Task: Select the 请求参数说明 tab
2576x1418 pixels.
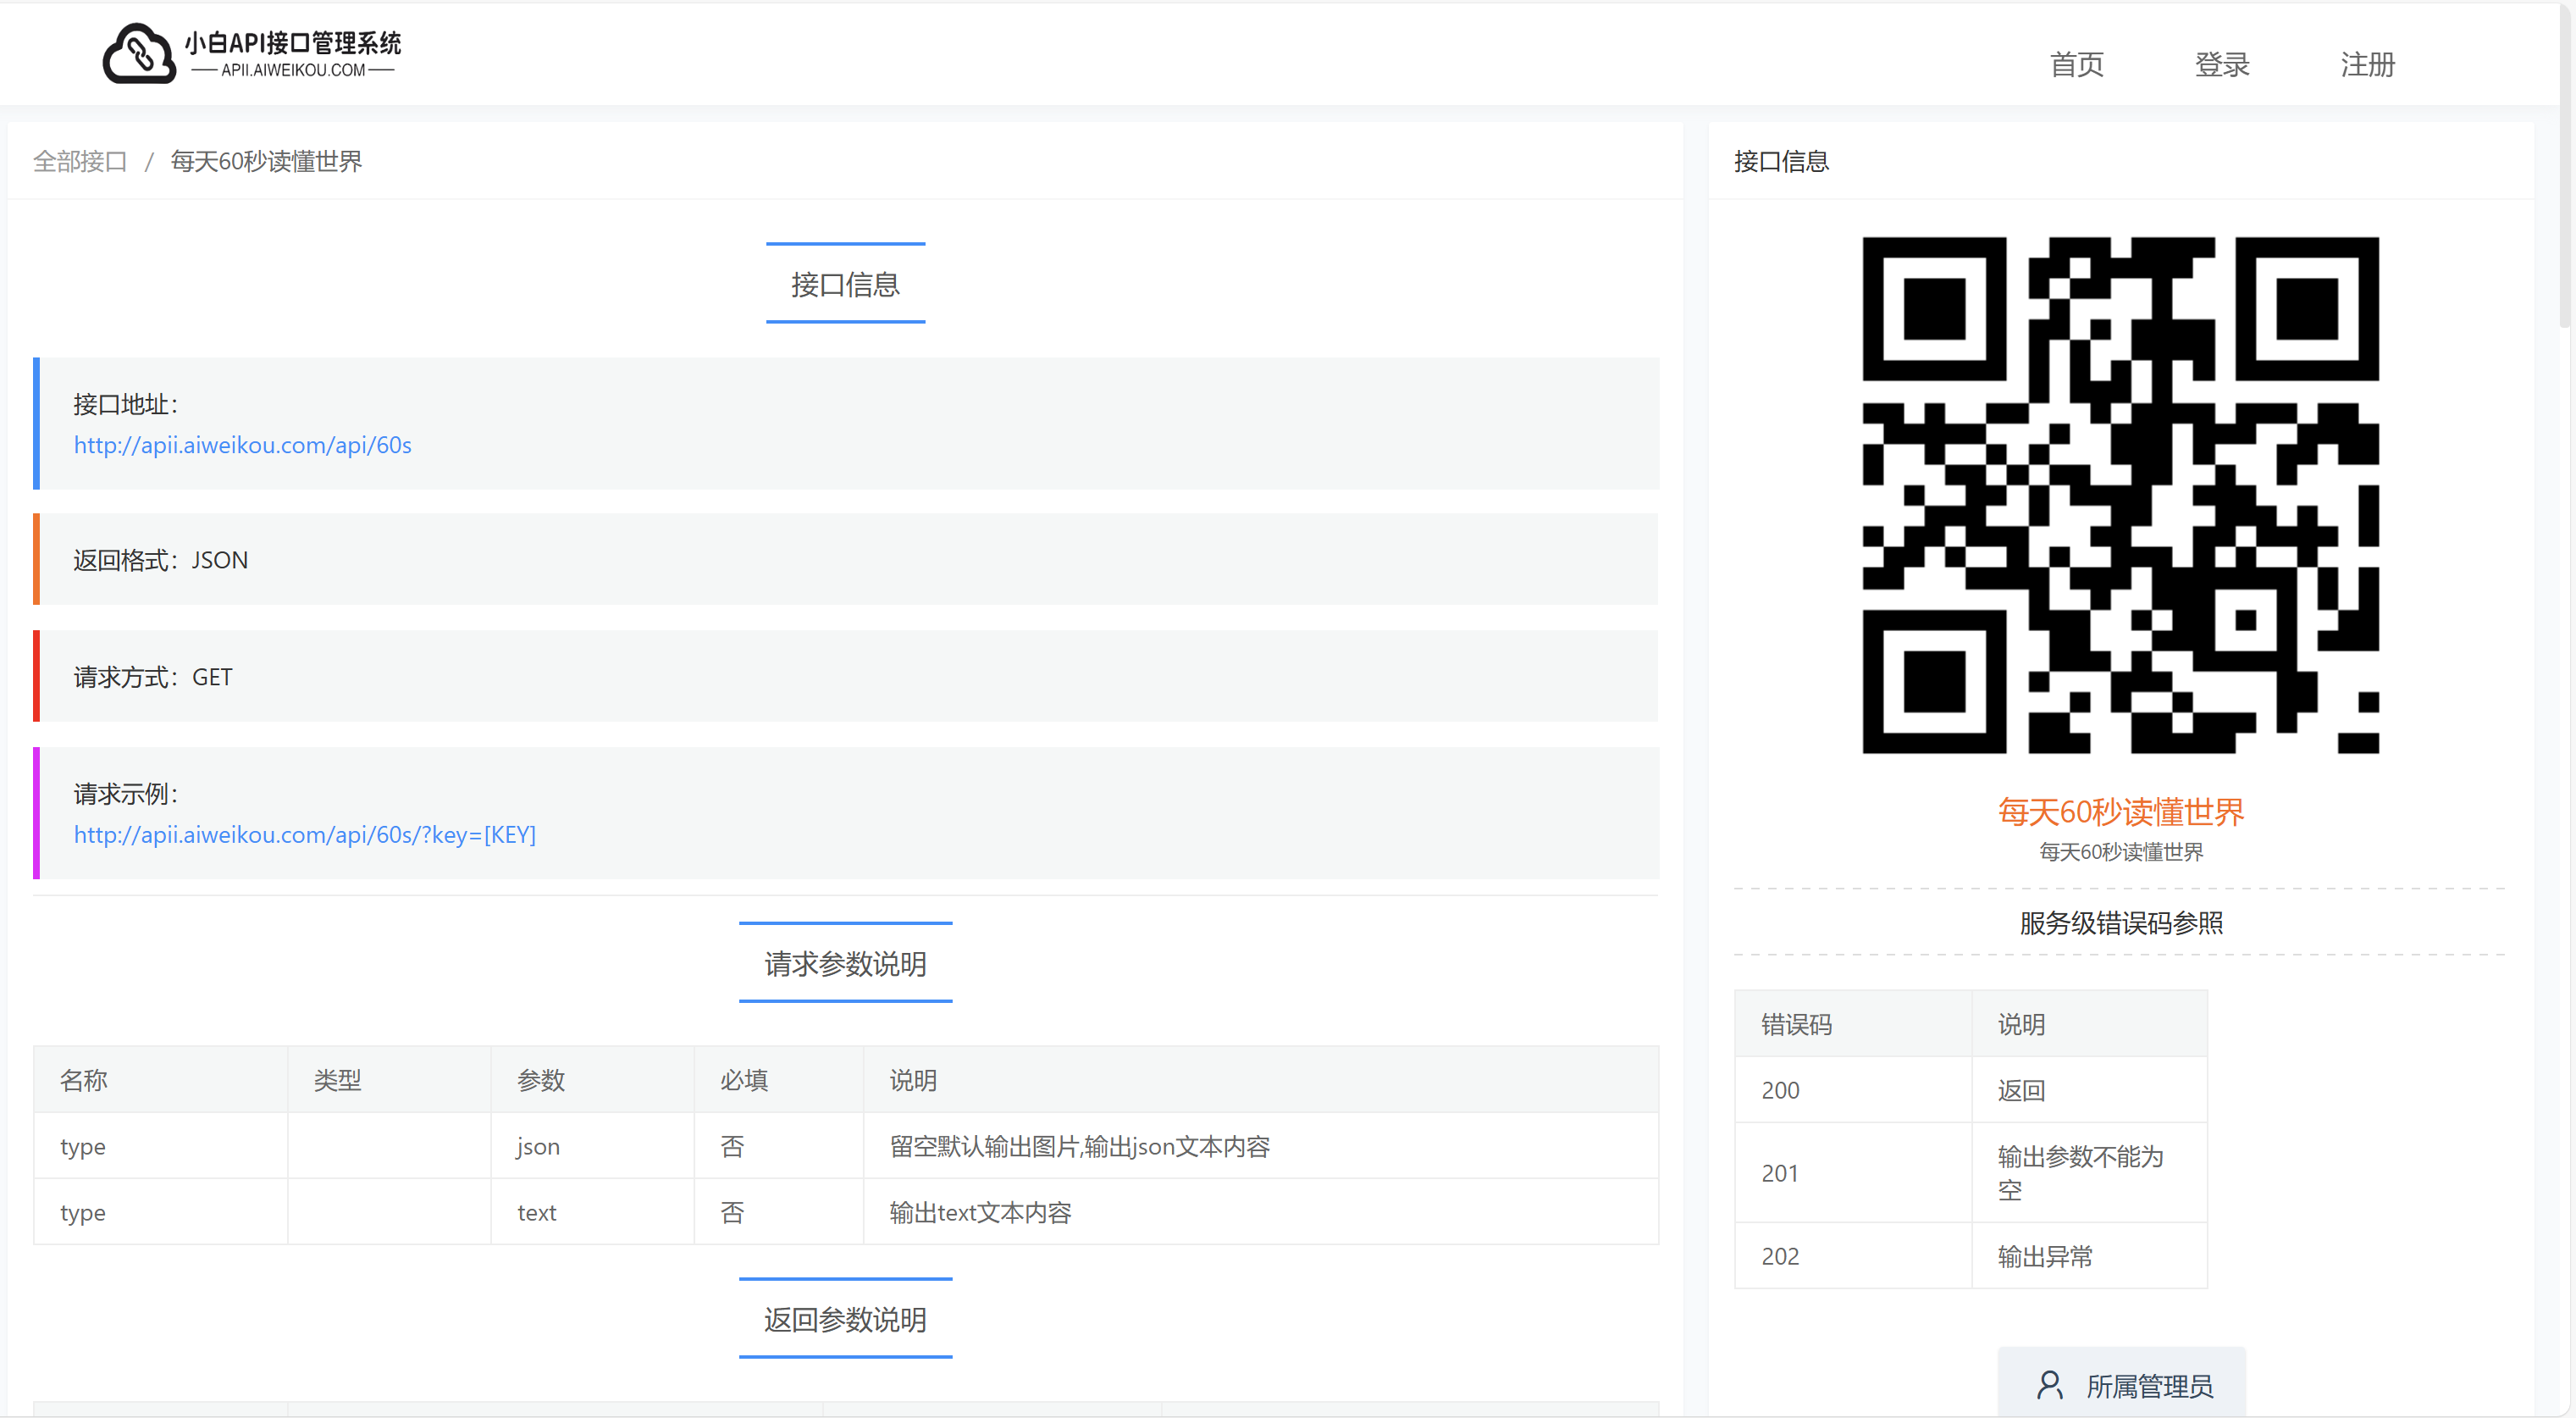Action: pos(845,964)
